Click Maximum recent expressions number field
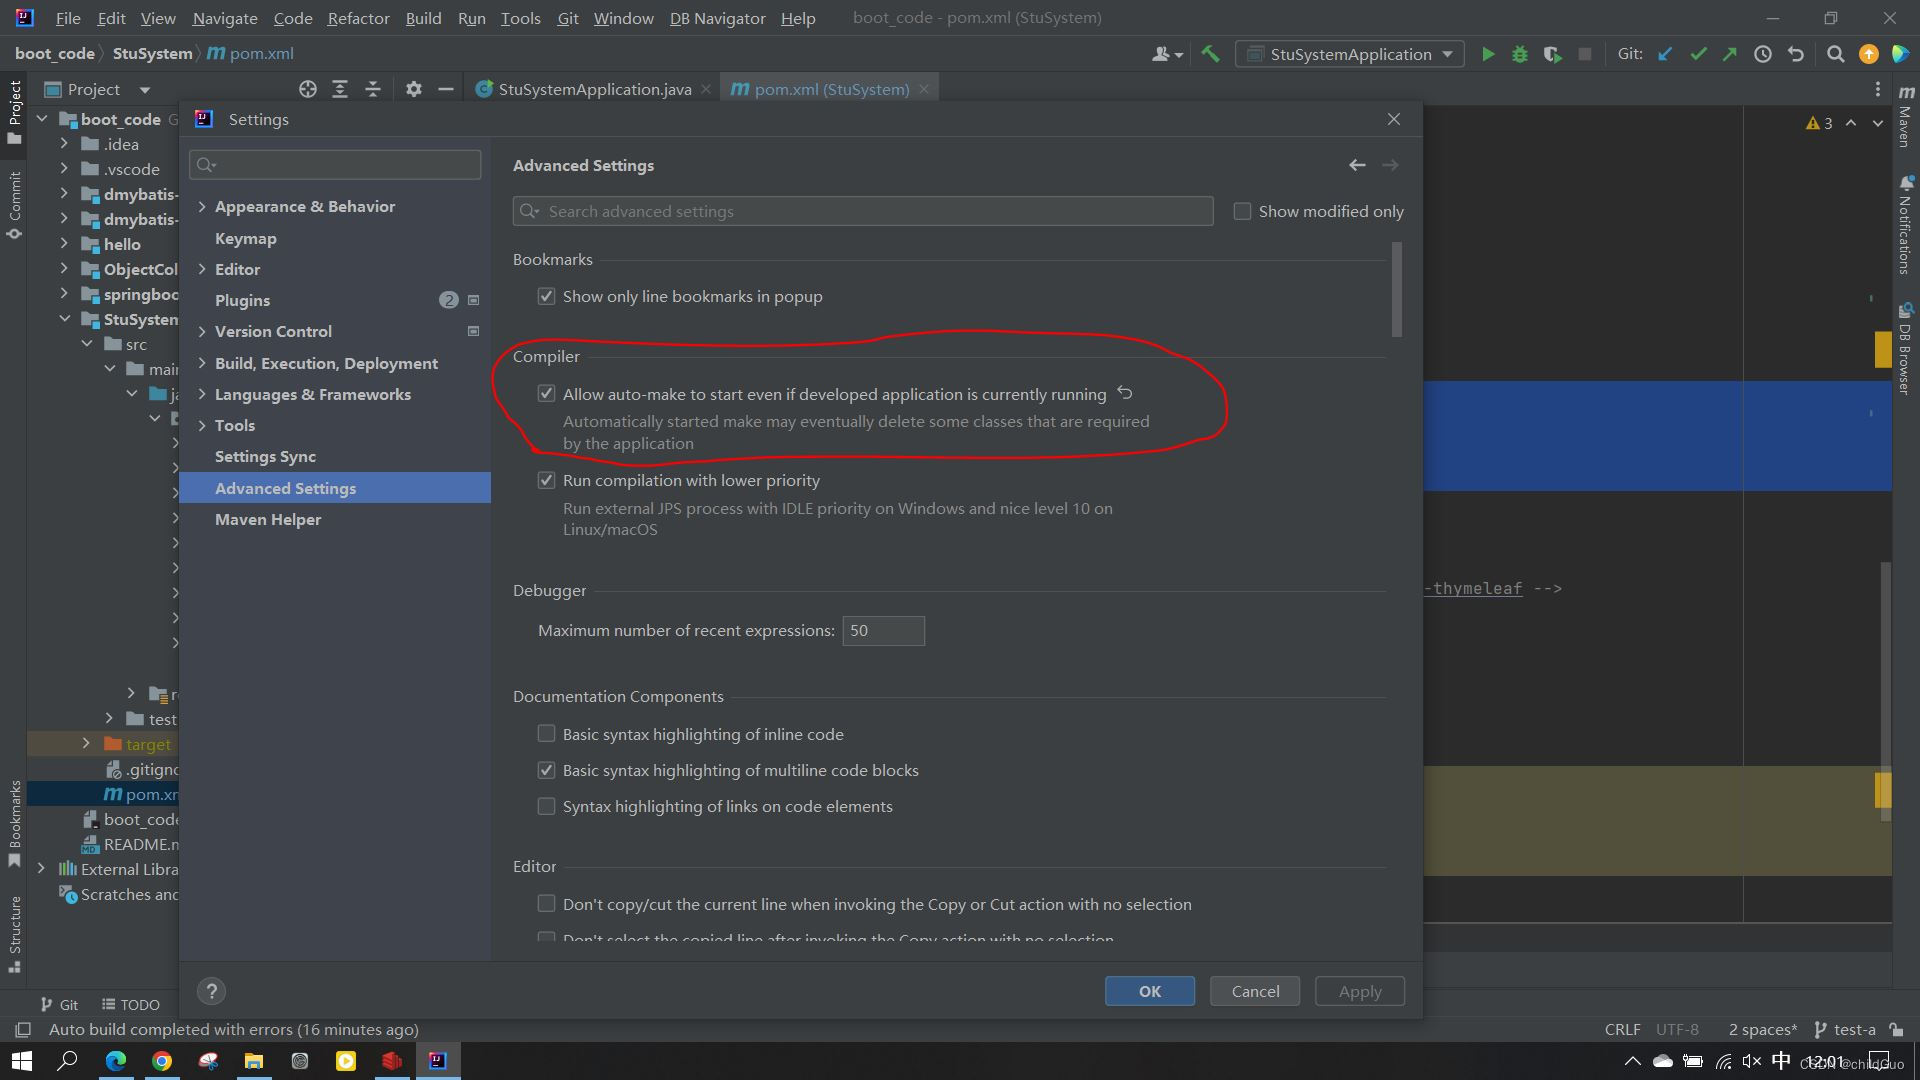The height and width of the screenshot is (1080, 1920). (883, 631)
